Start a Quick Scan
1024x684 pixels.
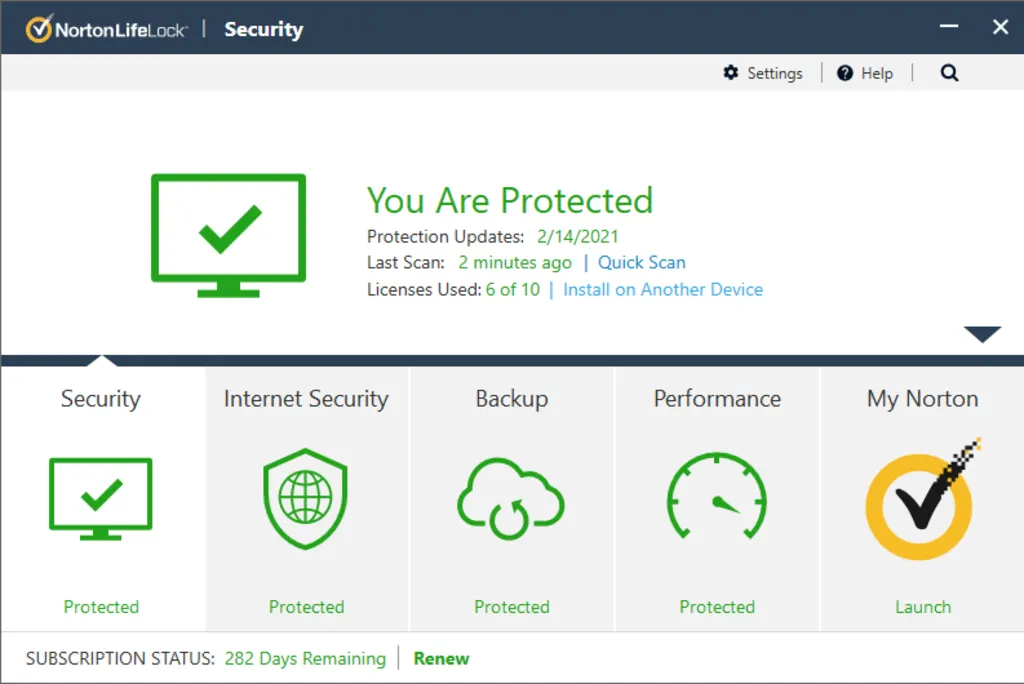pos(642,262)
